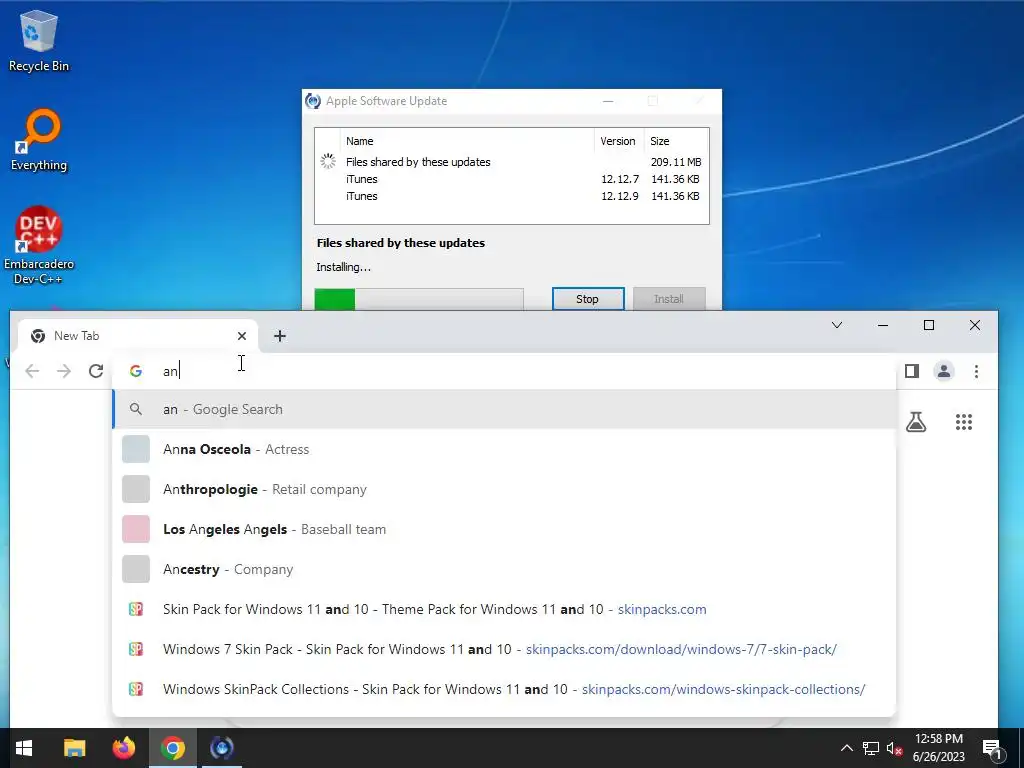Open the notification center icon
The width and height of the screenshot is (1024, 768).
coord(993,750)
